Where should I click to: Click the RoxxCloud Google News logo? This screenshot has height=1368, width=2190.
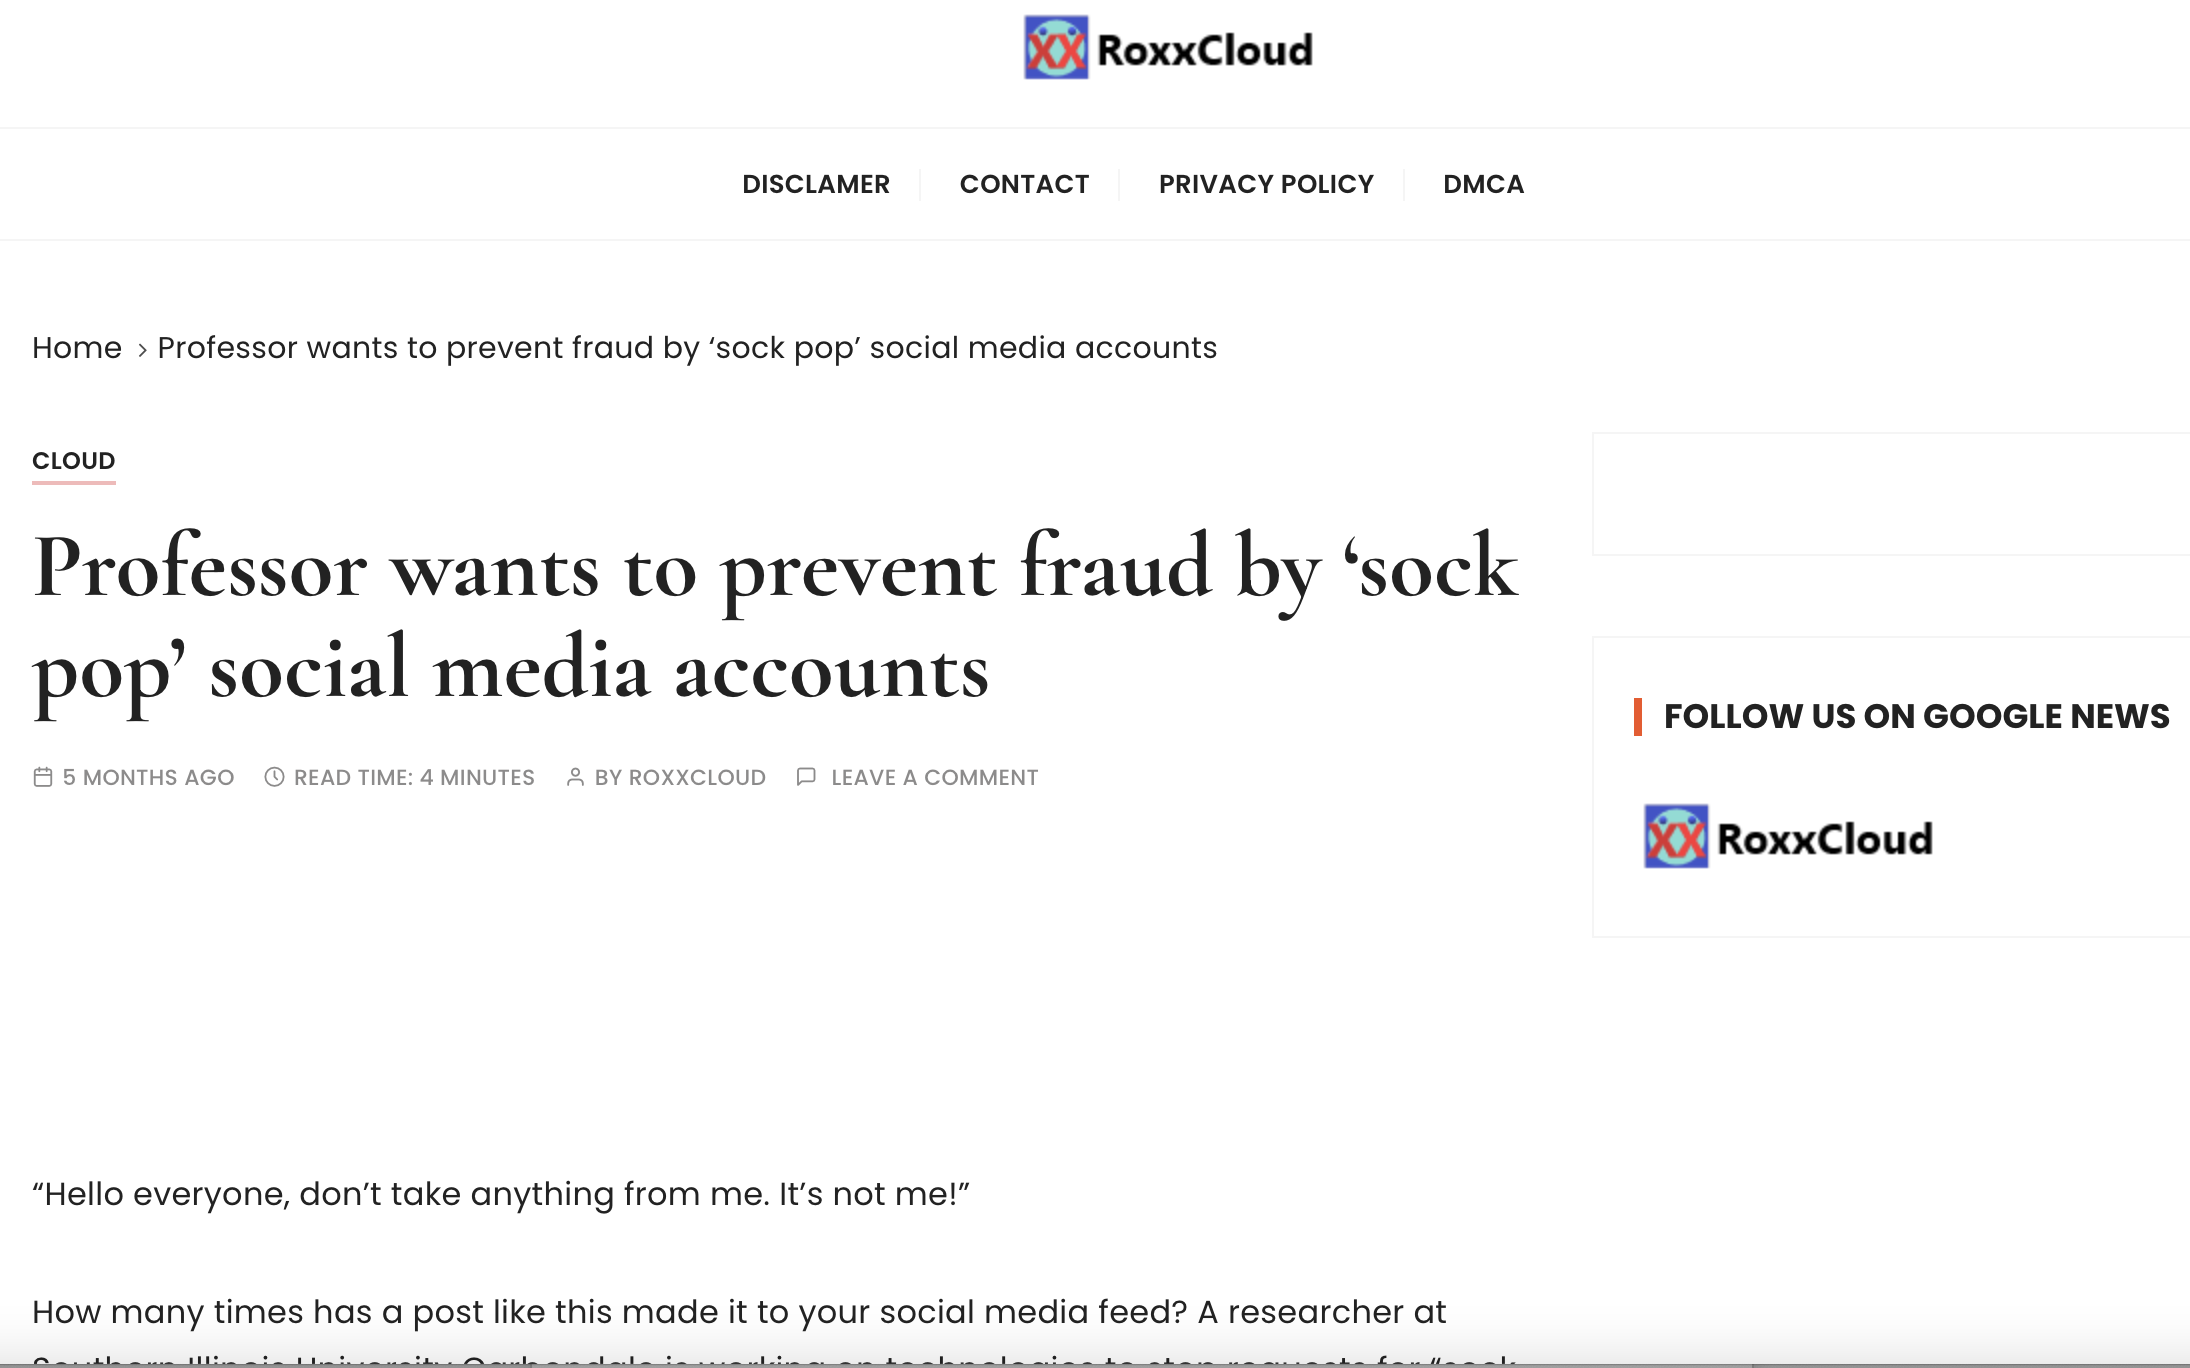tap(1788, 838)
